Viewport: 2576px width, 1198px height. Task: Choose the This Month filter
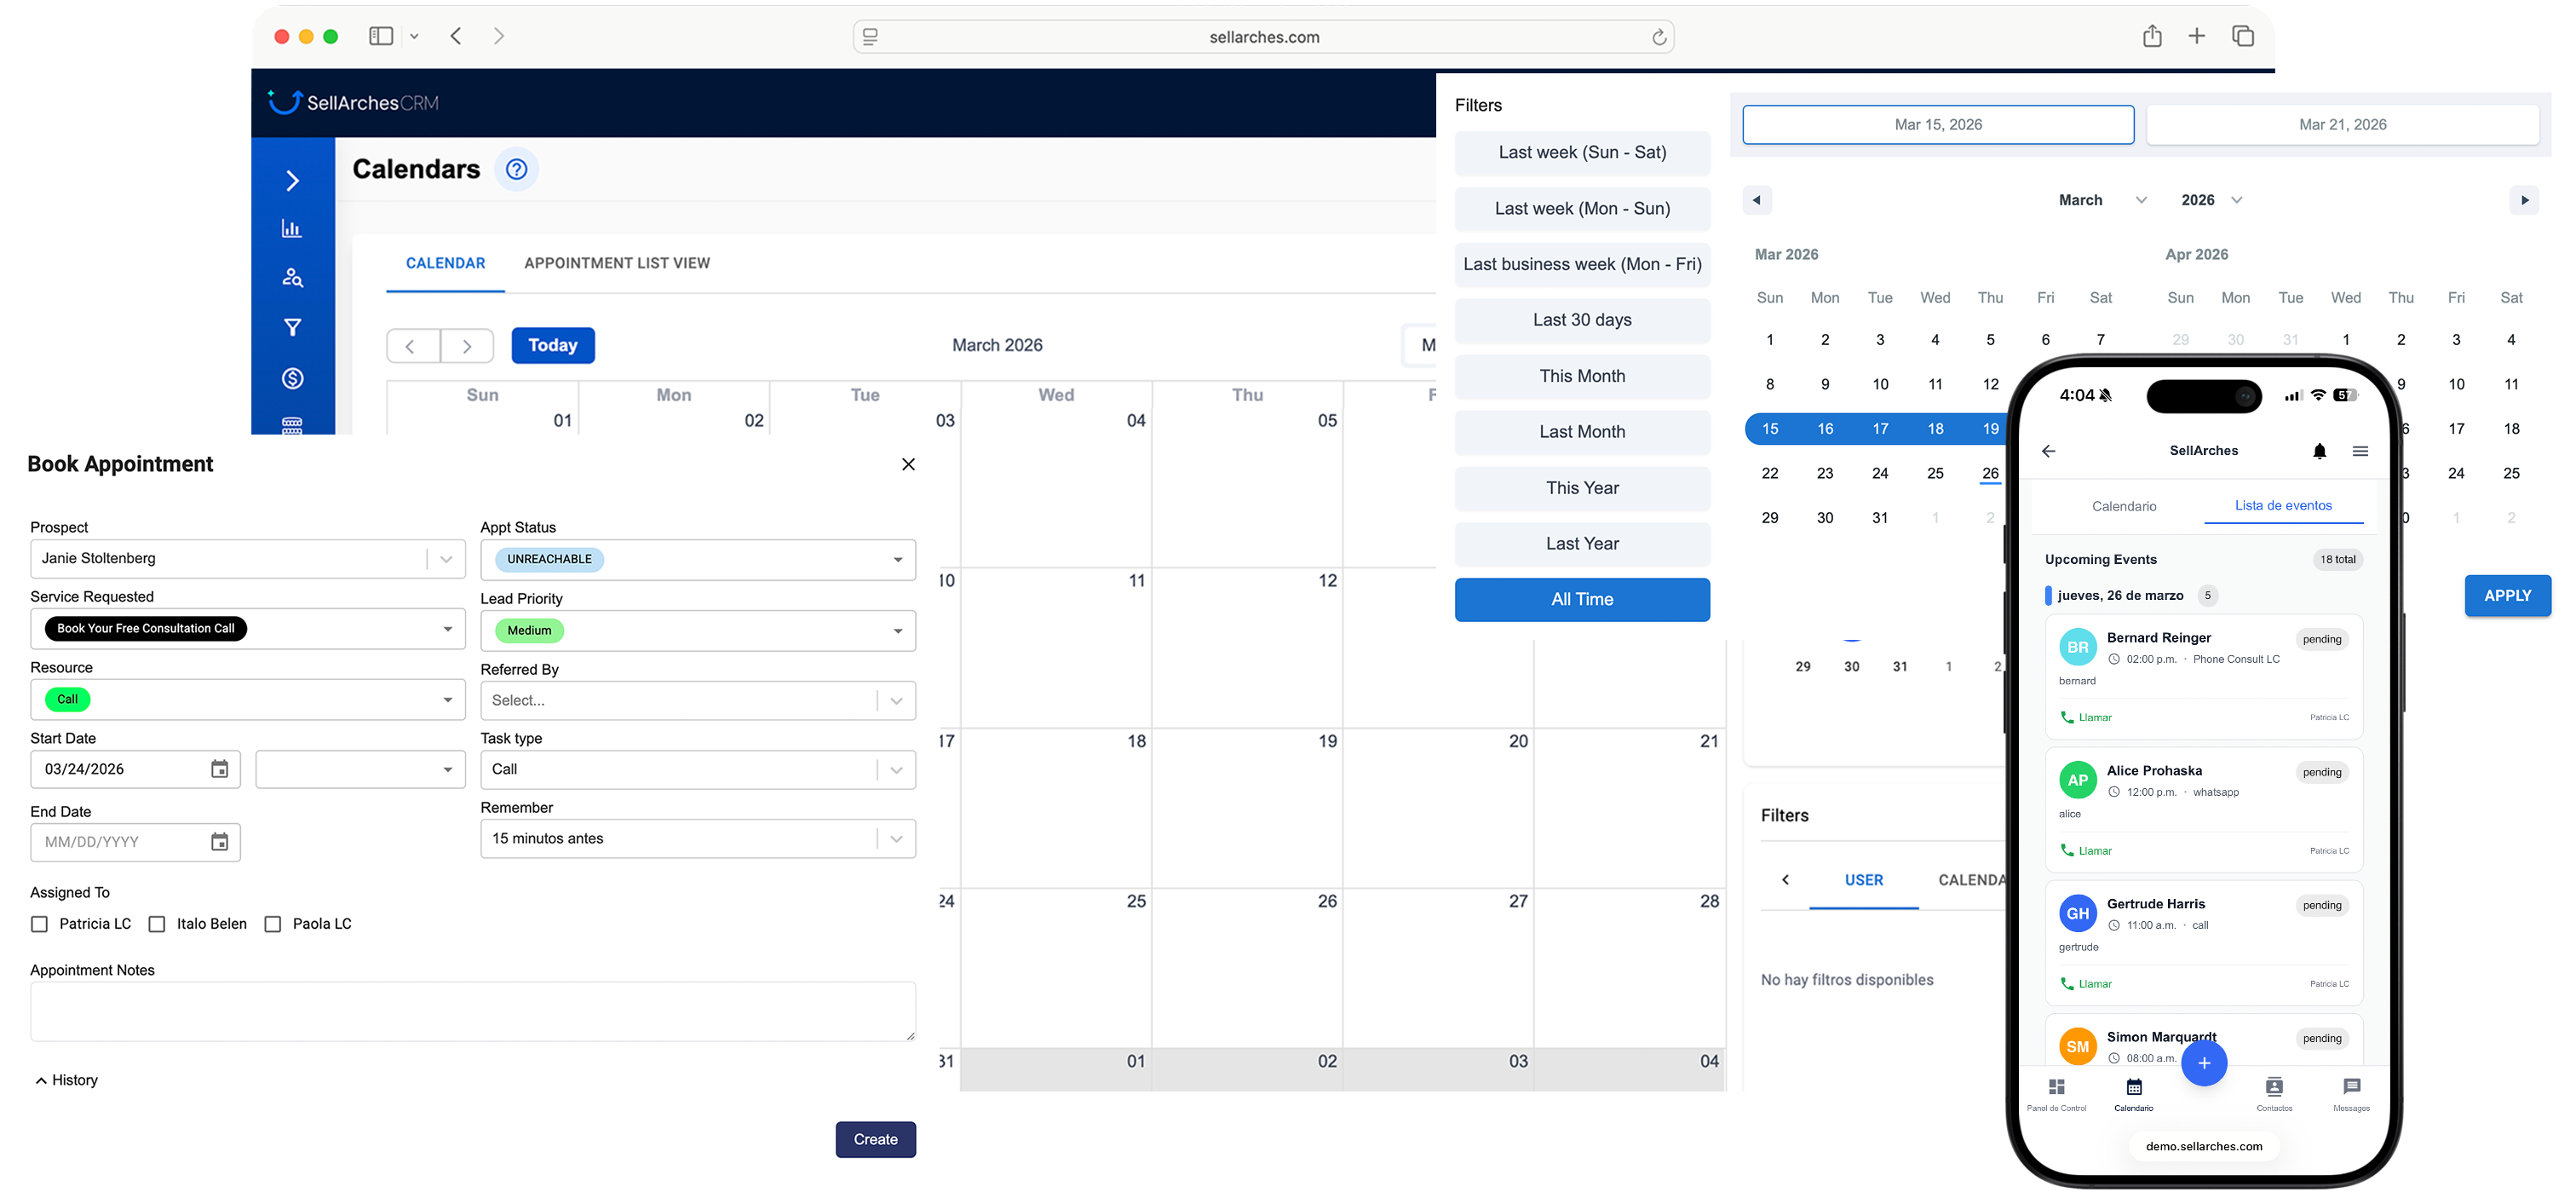pyautogui.click(x=1581, y=376)
